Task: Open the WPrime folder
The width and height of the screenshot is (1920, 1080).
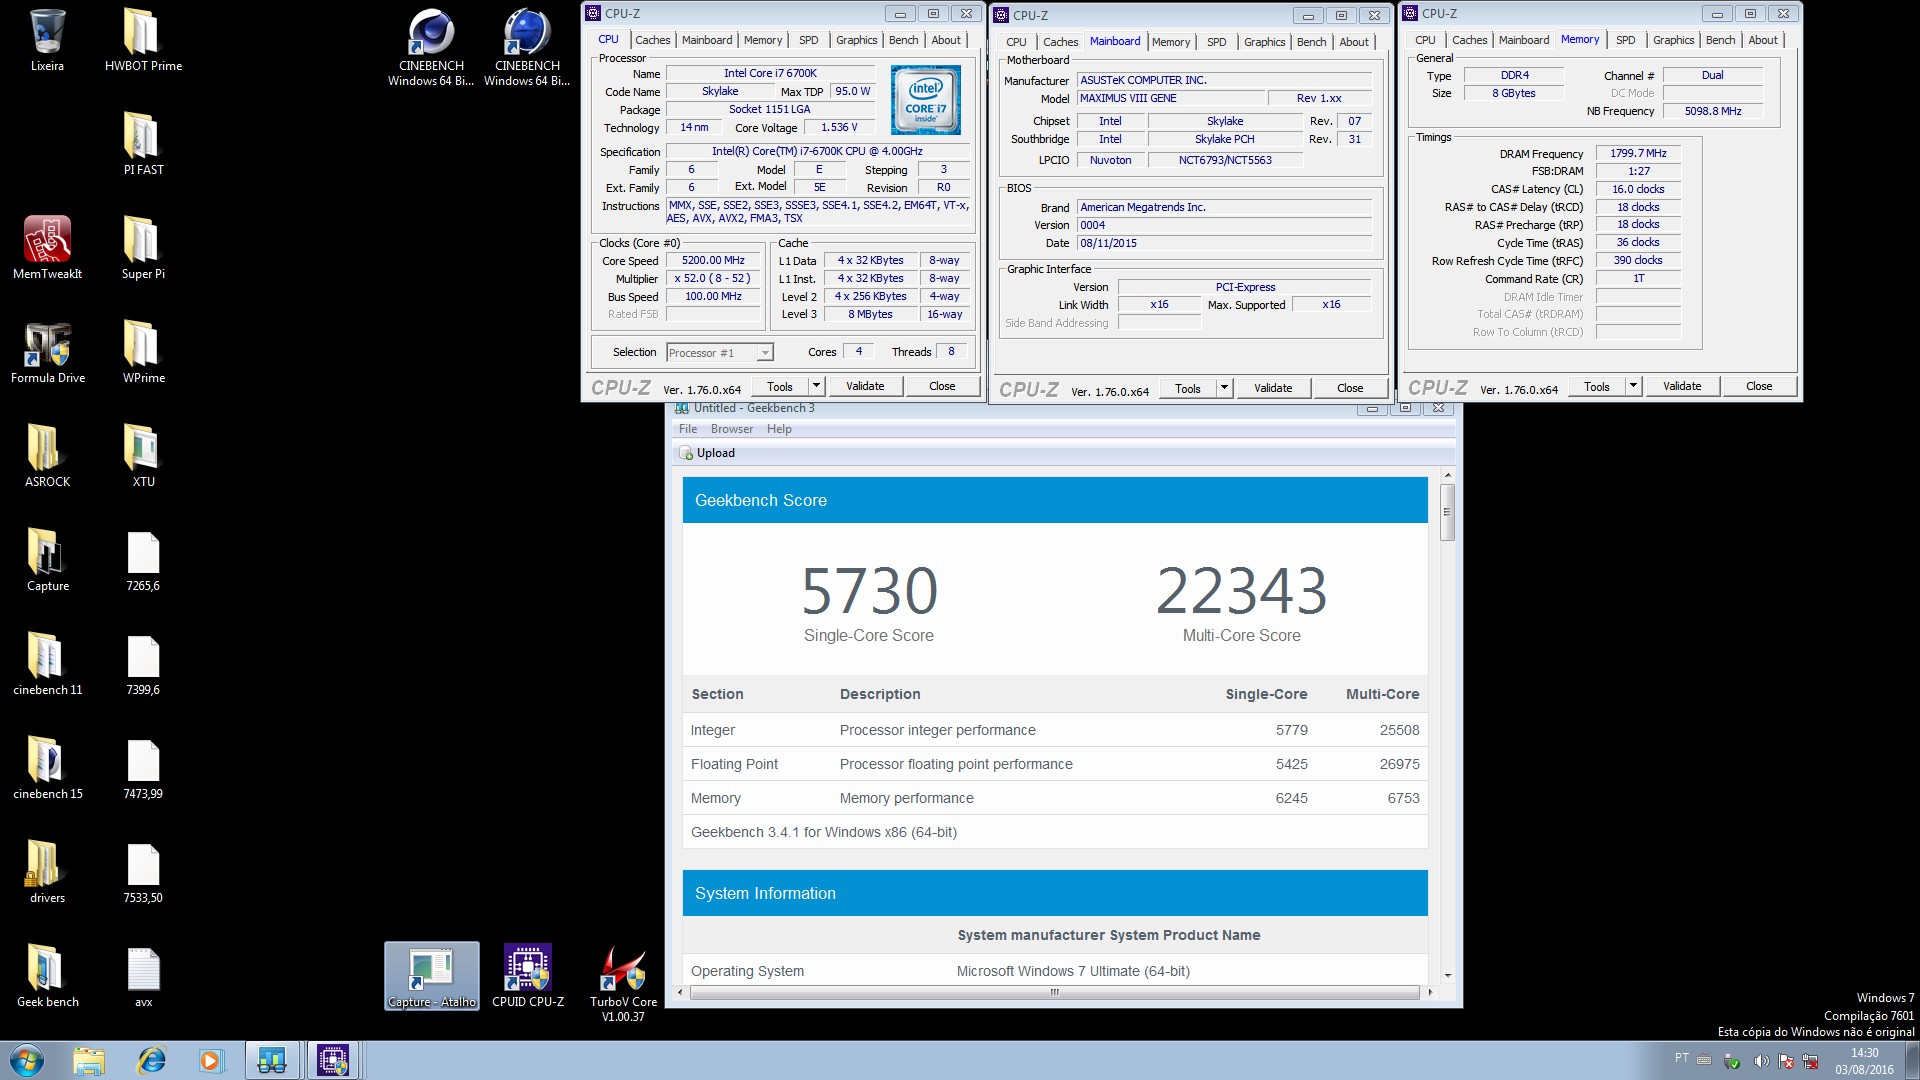Action: click(143, 352)
